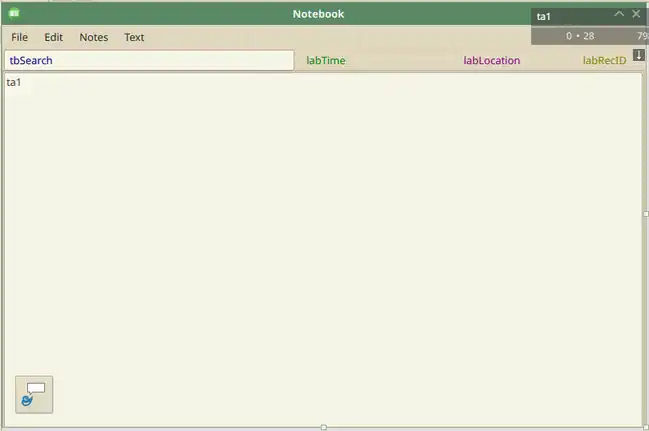This screenshot has height=431, width=649.
Task: Open the Notes menu
Action: (94, 37)
